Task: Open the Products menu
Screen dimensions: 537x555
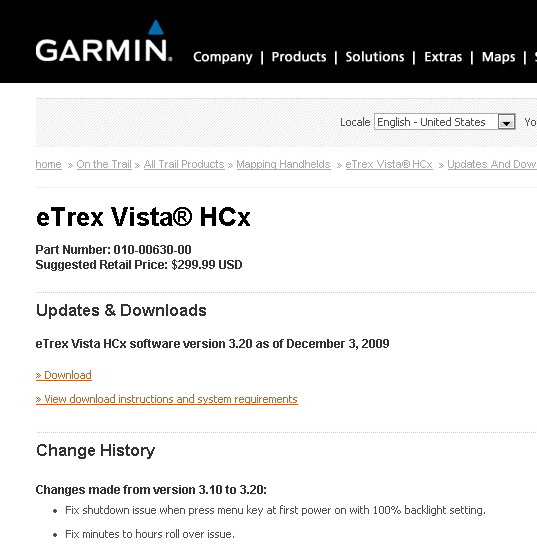Action: 299,57
